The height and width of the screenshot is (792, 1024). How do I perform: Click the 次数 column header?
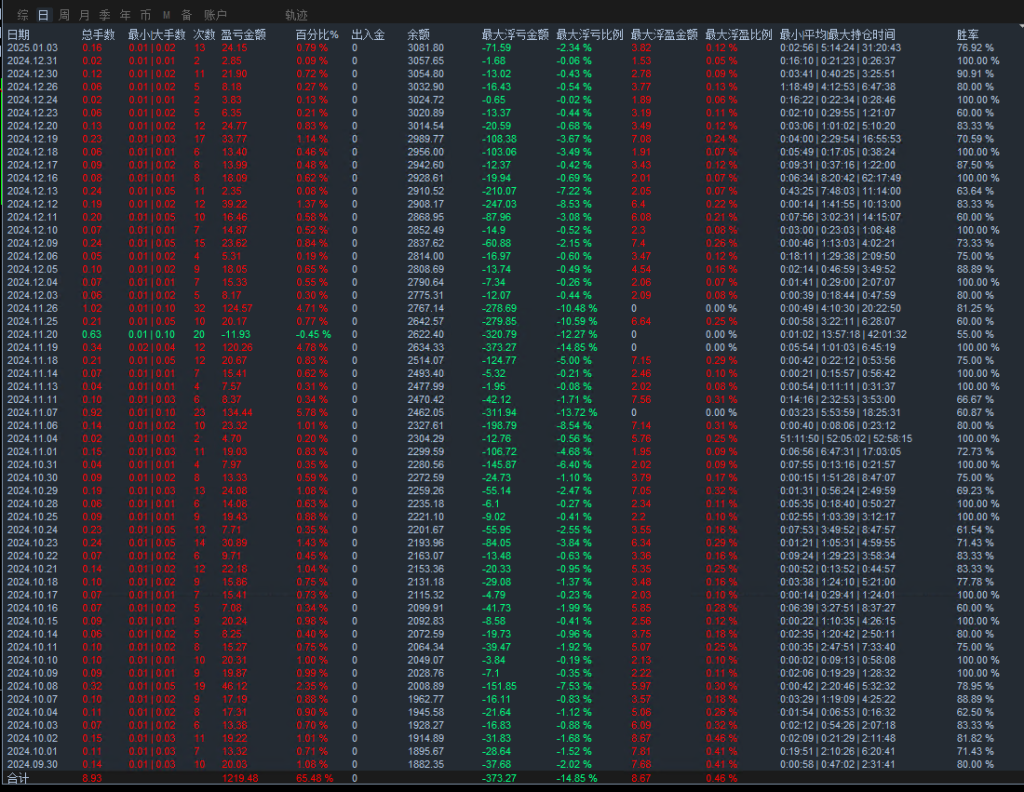coord(203,34)
